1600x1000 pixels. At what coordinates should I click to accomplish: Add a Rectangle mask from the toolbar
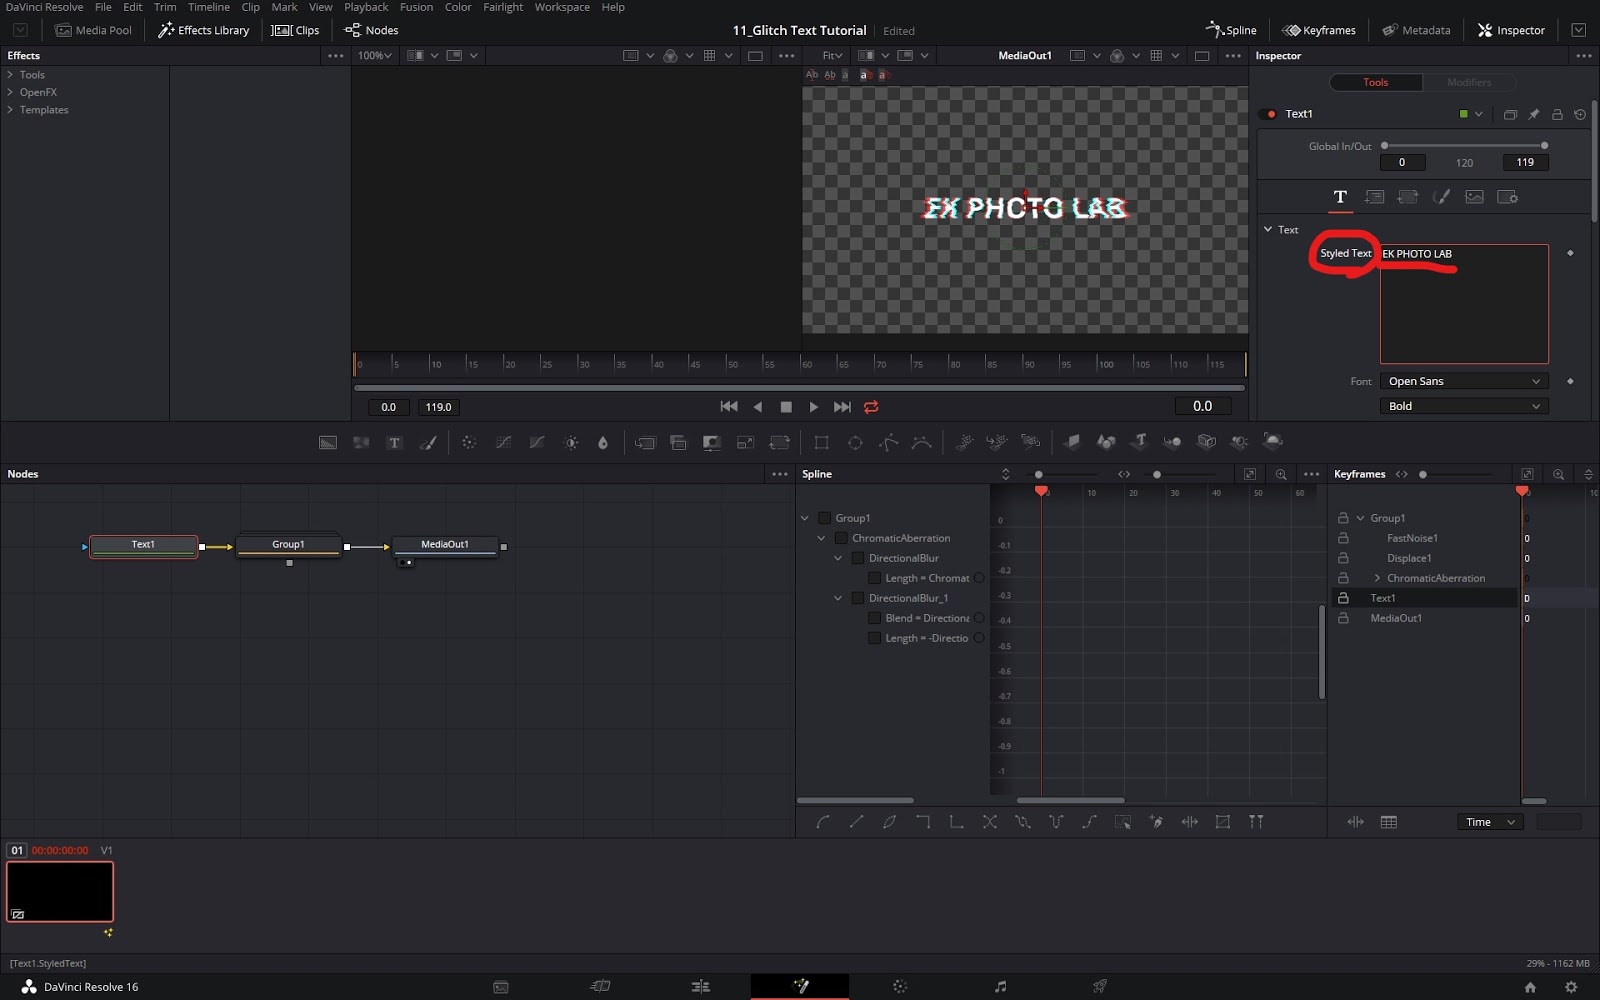point(821,442)
